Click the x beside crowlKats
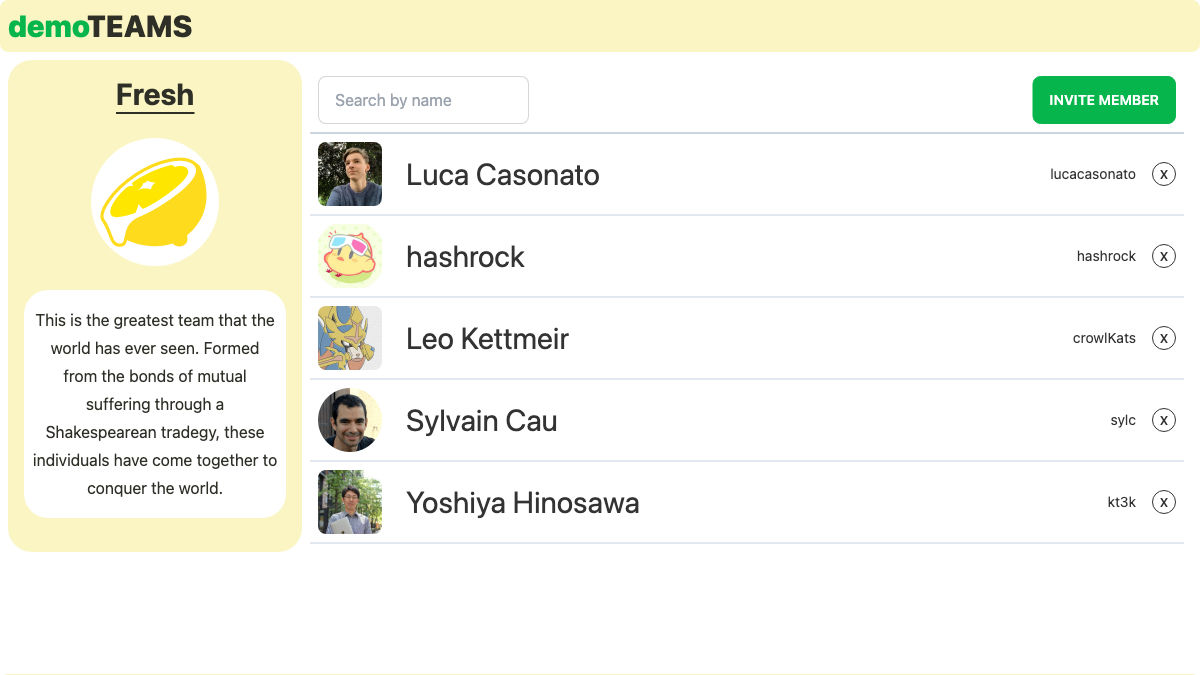 point(1164,338)
